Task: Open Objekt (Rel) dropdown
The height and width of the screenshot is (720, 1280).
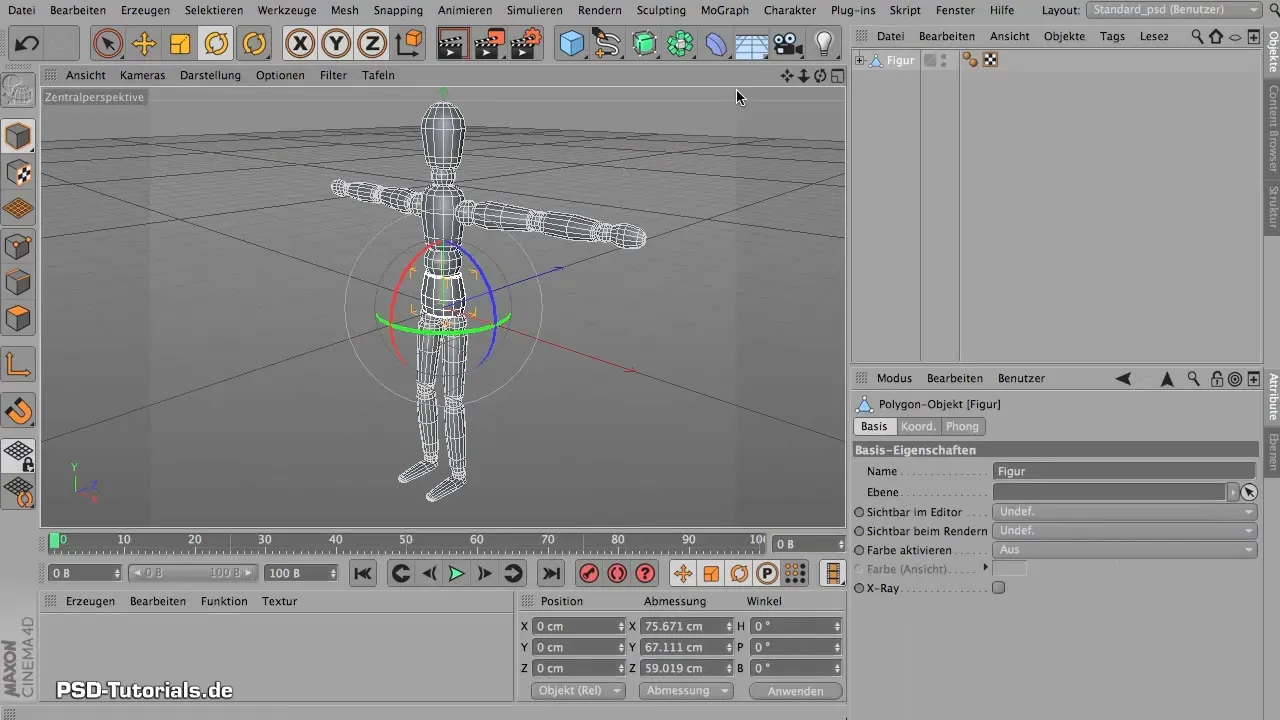Action: pos(577,691)
